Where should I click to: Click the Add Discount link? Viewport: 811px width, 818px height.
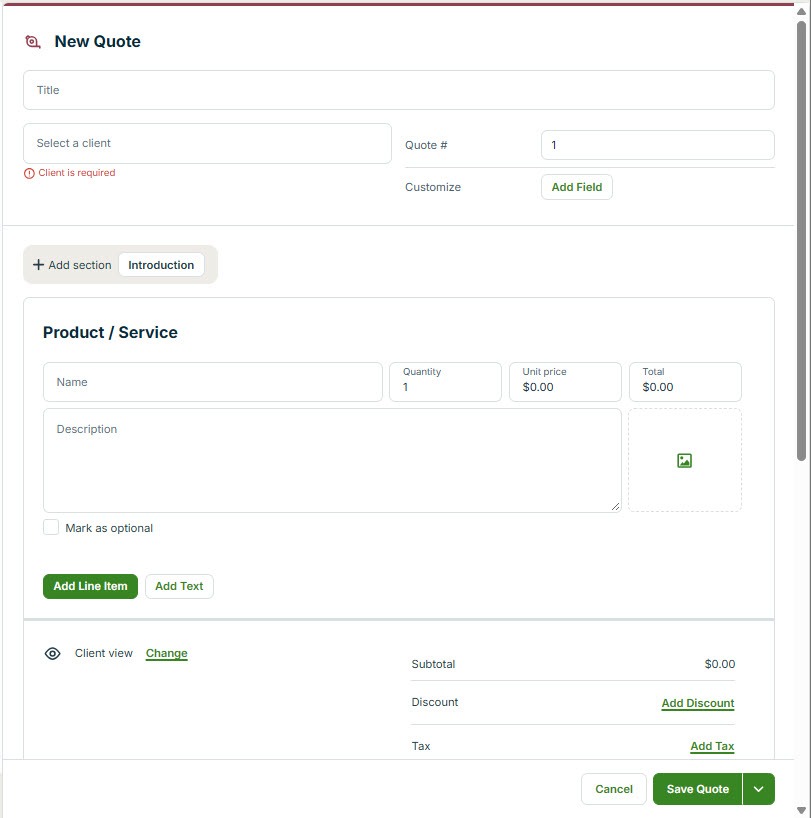(x=698, y=703)
